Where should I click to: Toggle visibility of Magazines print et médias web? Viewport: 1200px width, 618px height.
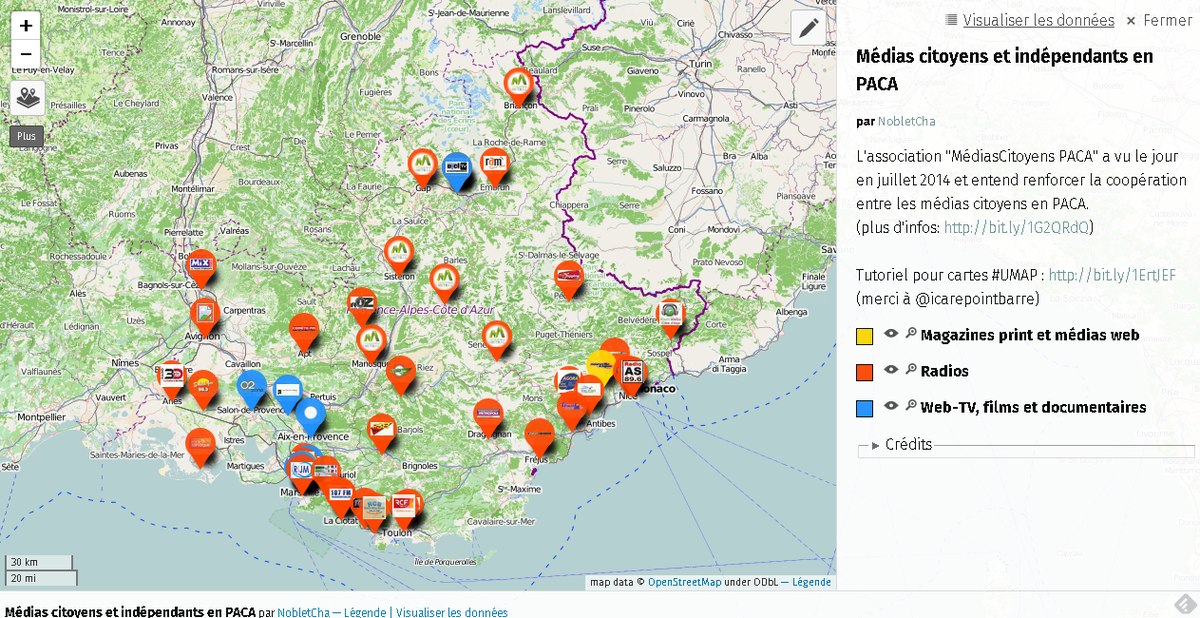point(892,334)
